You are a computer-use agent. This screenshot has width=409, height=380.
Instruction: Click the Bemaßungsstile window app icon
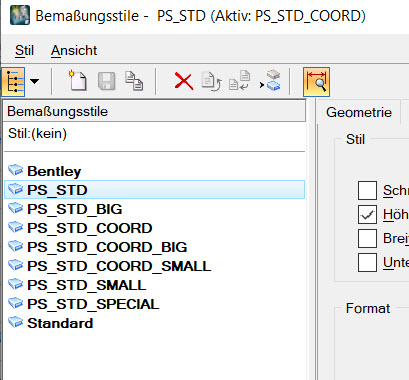20,15
